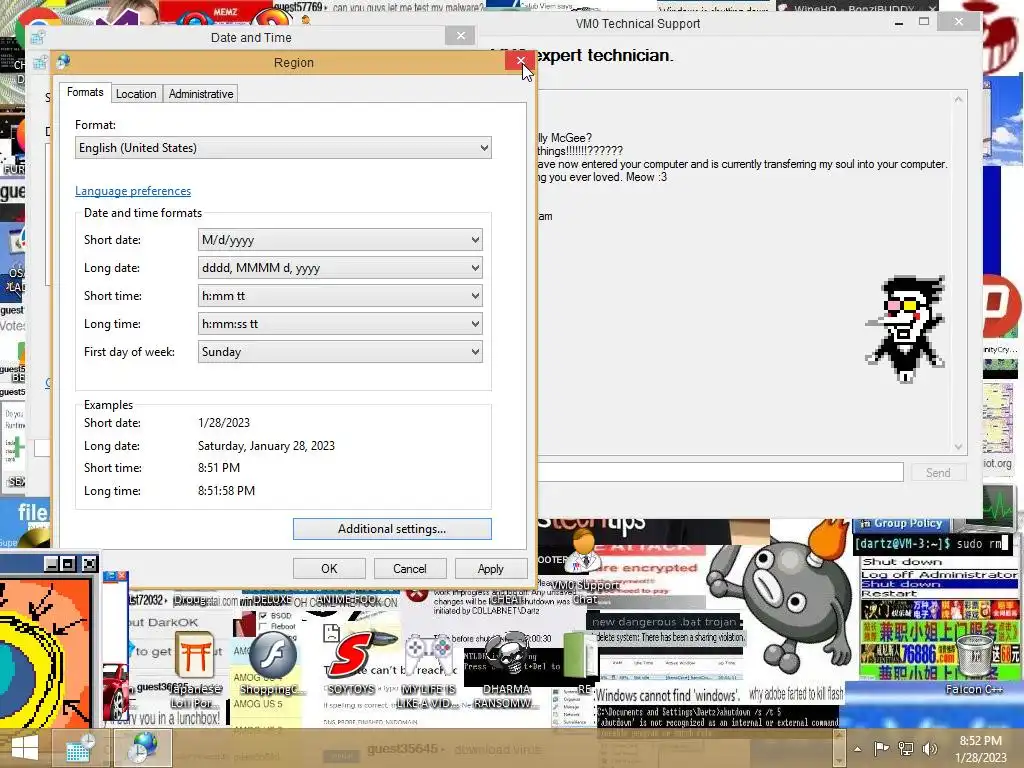
Task: Select the SOYTOYS desktop icon
Action: point(351,663)
